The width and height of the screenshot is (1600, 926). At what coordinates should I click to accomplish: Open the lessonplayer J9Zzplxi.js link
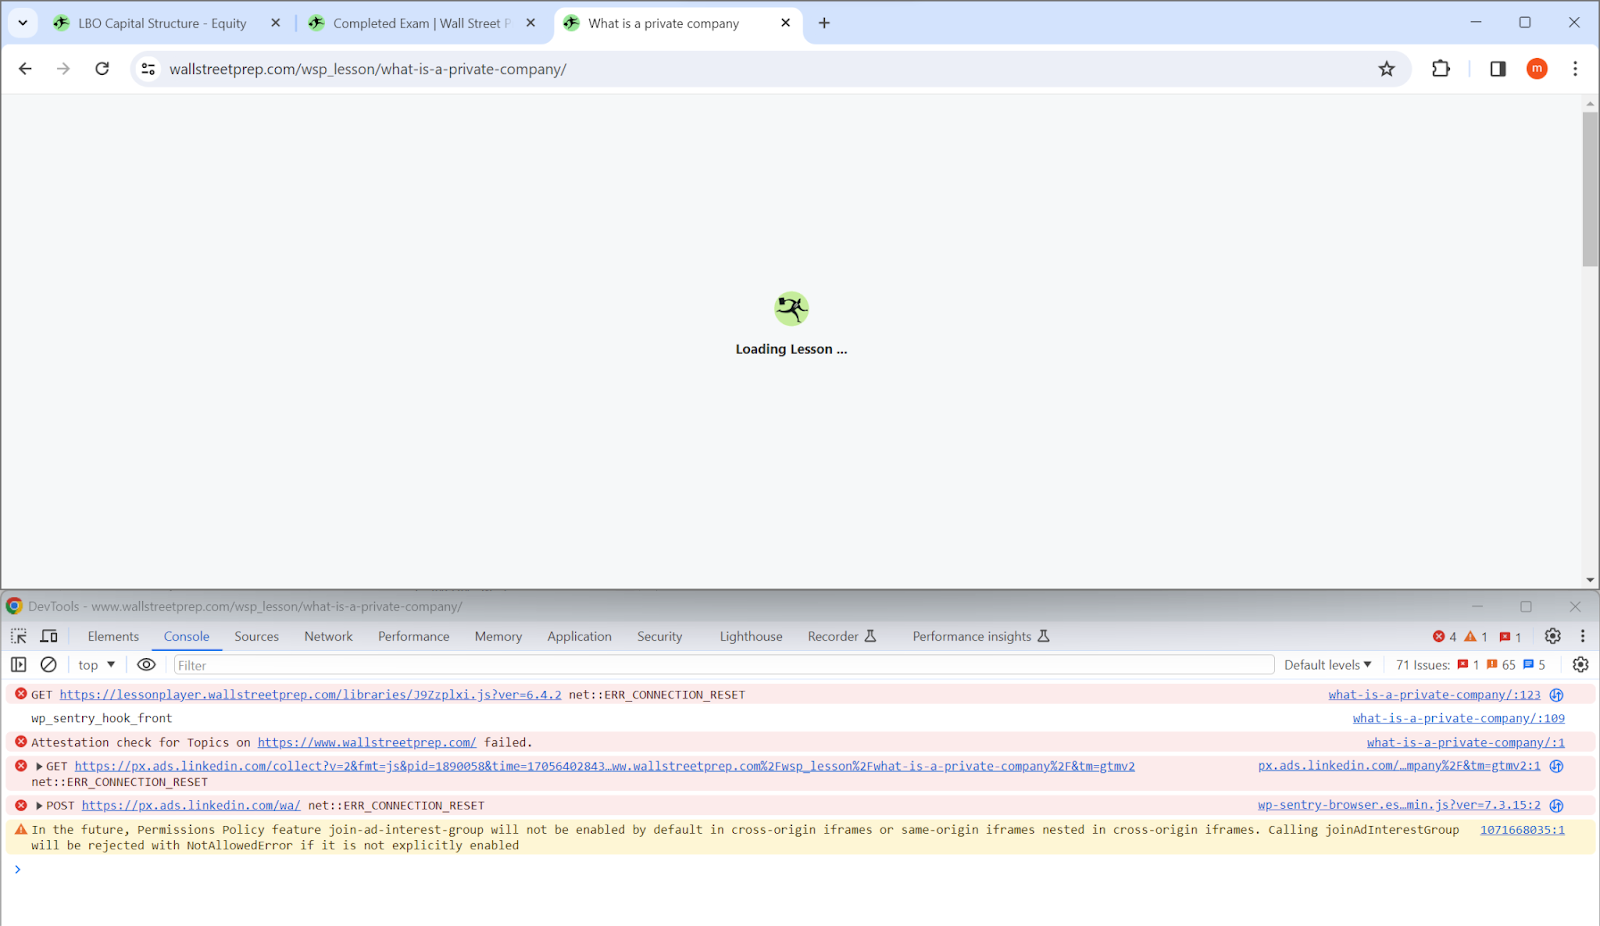tap(310, 695)
